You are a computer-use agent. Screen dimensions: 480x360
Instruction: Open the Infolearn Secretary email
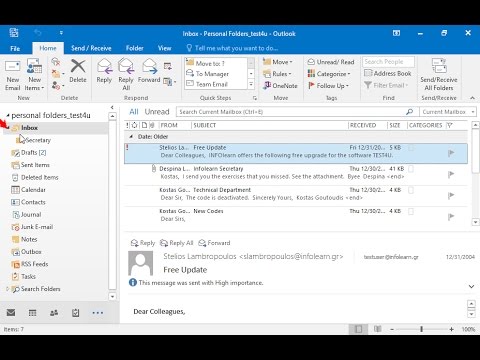(x=296, y=174)
